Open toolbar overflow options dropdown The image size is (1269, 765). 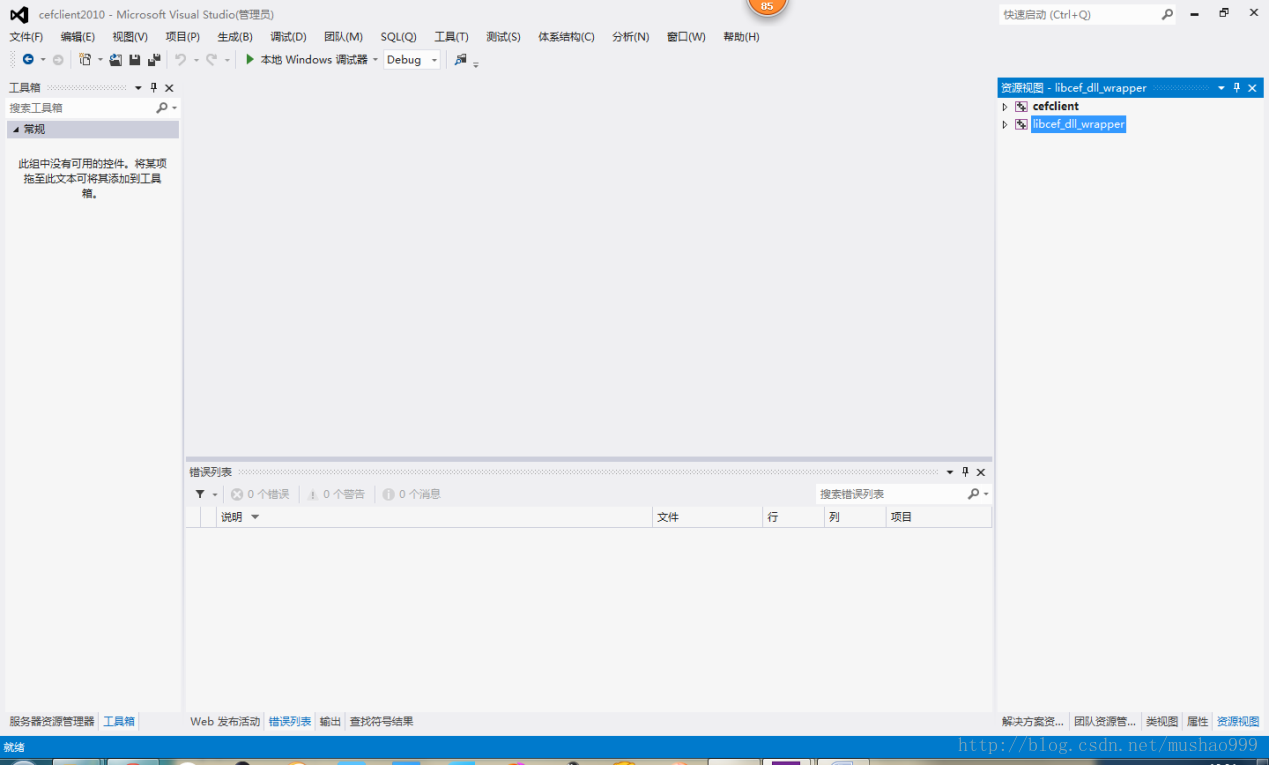[x=476, y=63]
